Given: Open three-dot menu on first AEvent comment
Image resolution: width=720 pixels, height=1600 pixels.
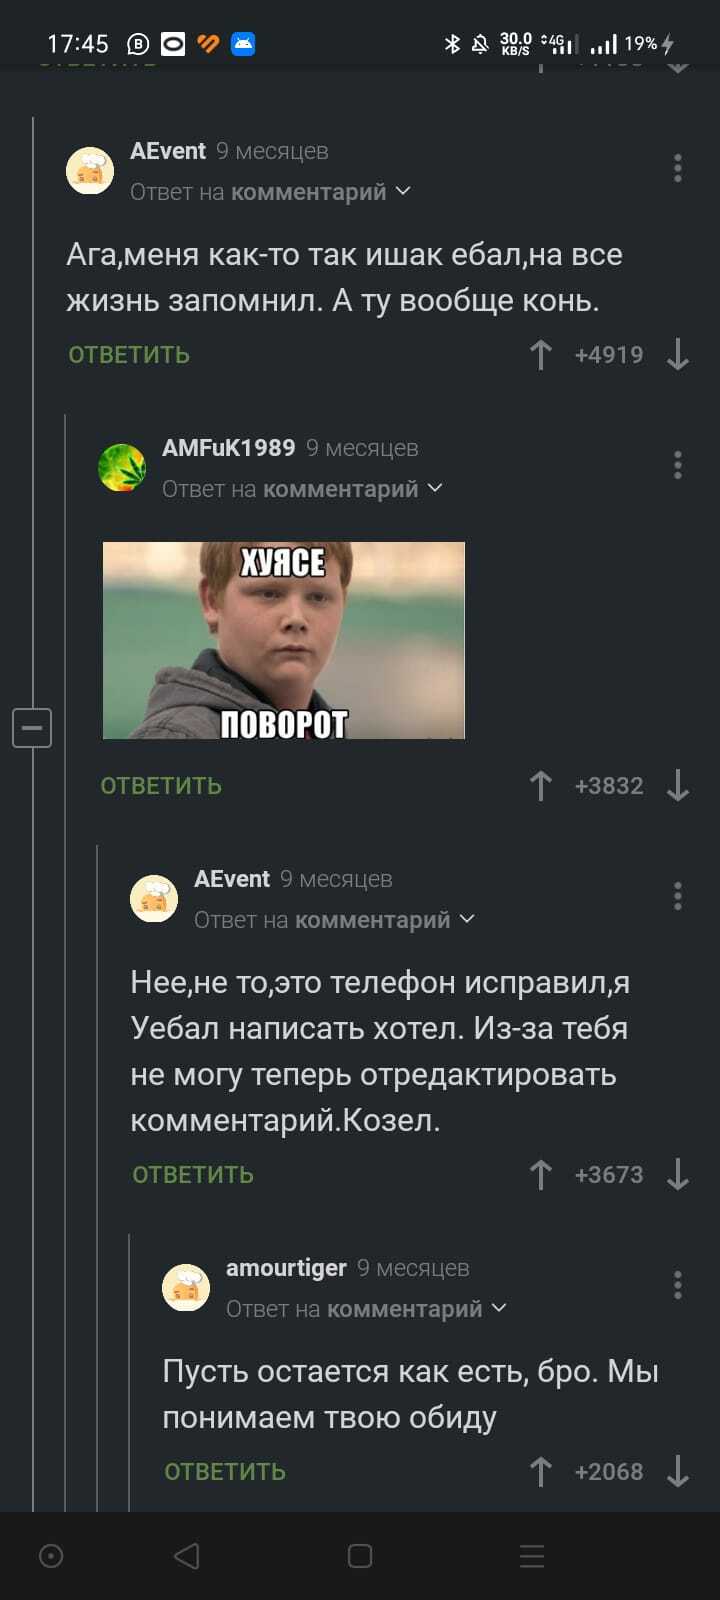Looking at the screenshot, I should pyautogui.click(x=678, y=167).
